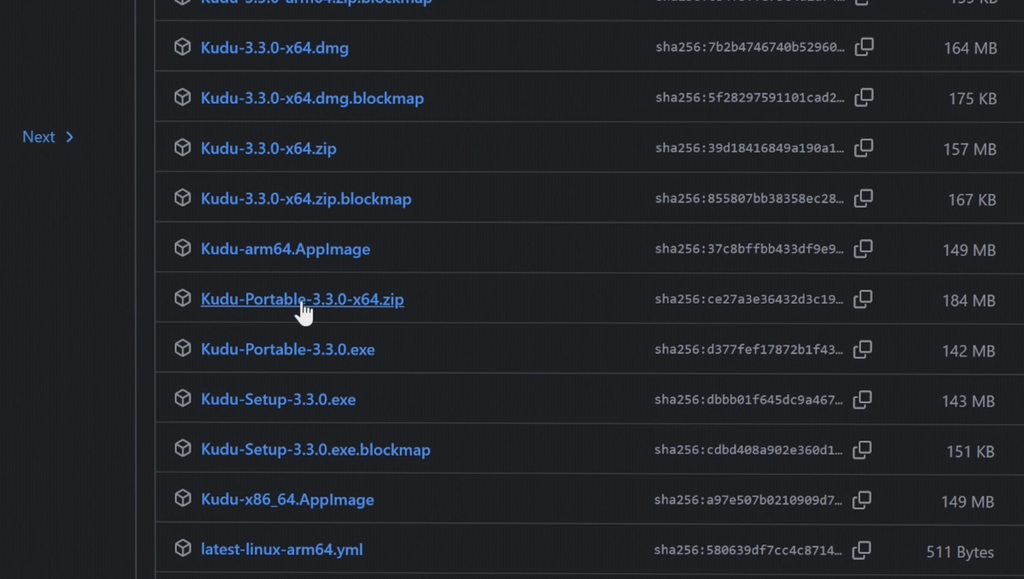Click the 164 MB file size
The height and width of the screenshot is (579, 1024).
[970, 48]
